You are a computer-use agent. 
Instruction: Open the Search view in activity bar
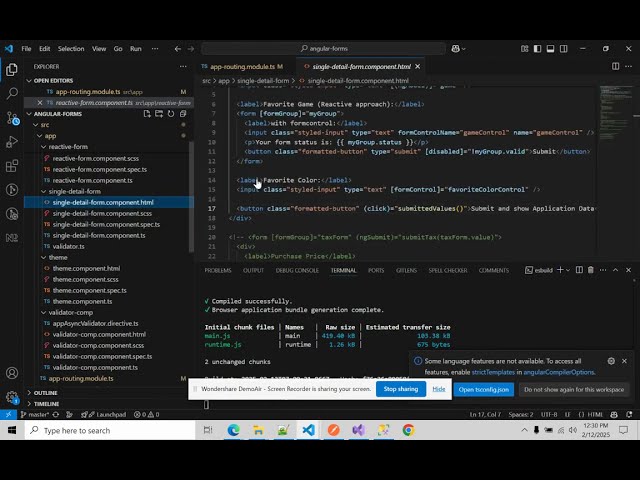[12, 93]
